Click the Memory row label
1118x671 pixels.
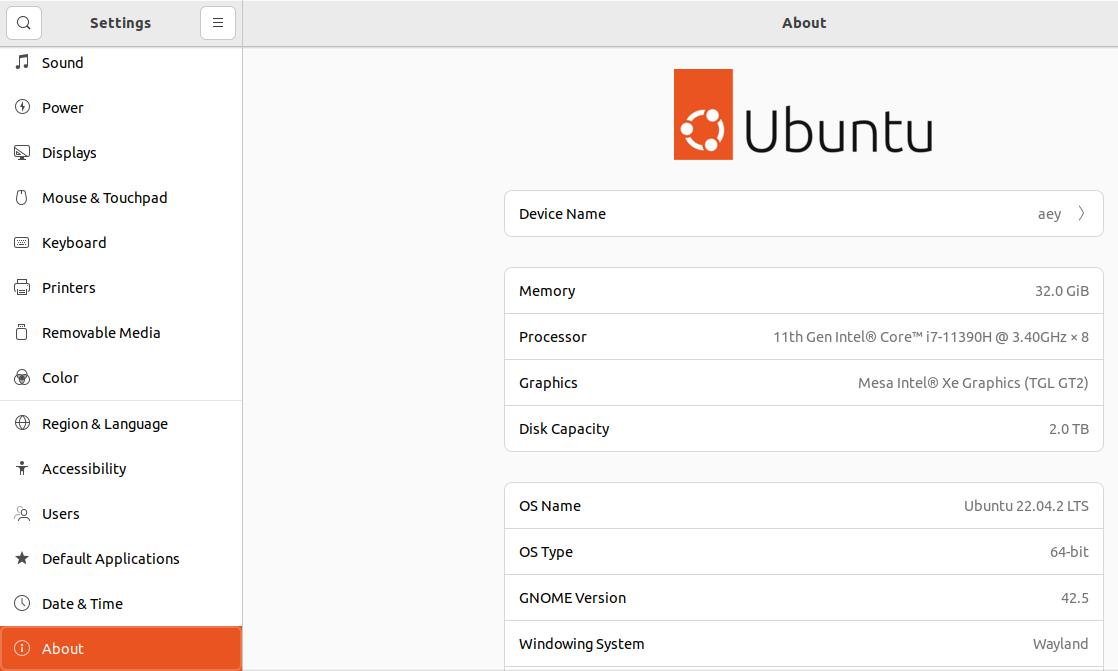pyautogui.click(x=547, y=291)
